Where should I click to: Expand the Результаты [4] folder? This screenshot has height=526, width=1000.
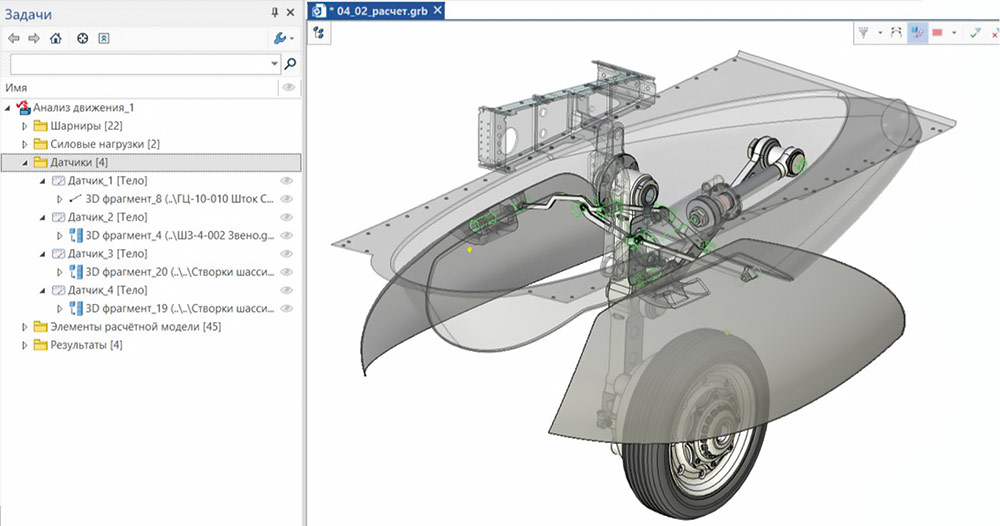26,345
